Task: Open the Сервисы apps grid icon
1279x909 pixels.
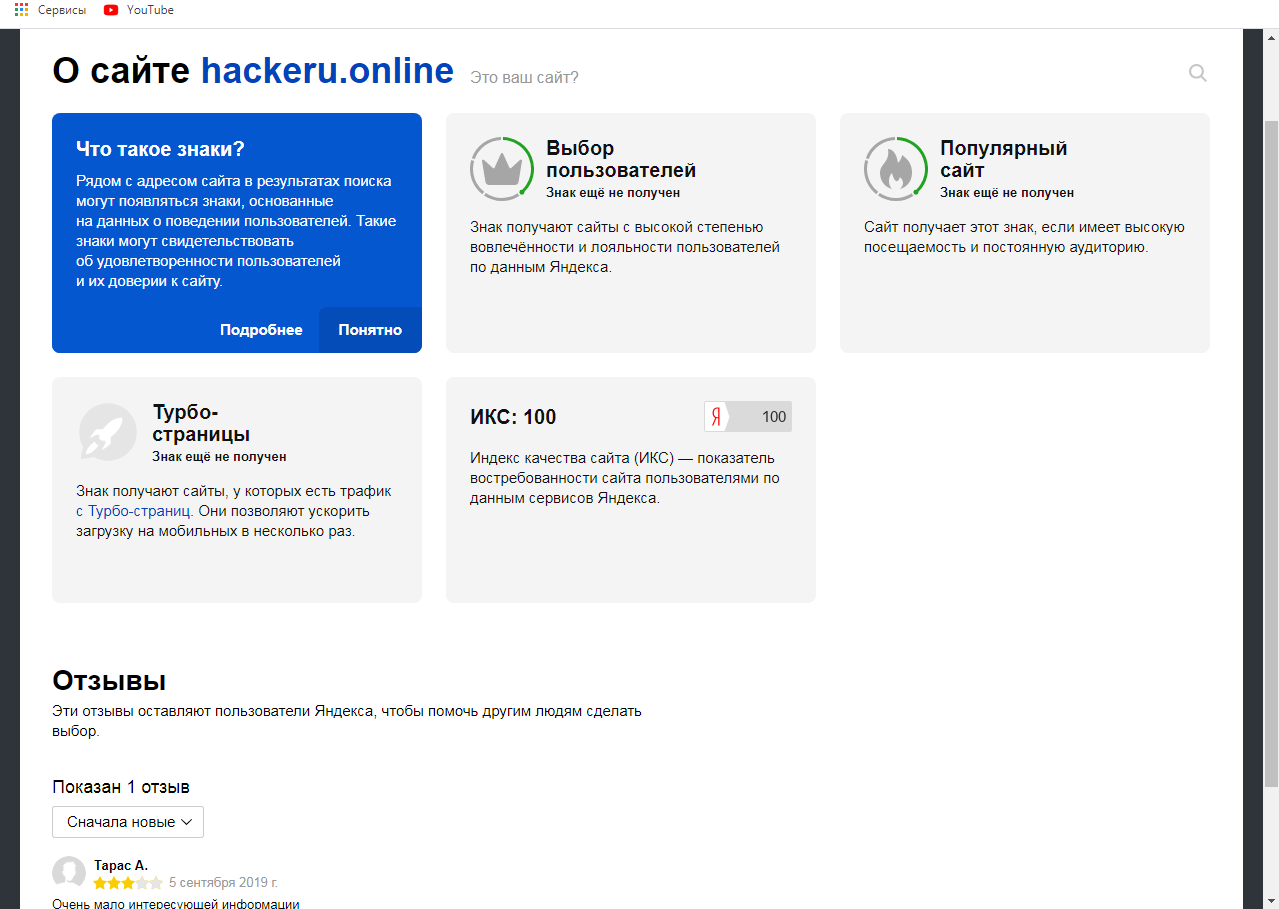Action: coord(21,10)
